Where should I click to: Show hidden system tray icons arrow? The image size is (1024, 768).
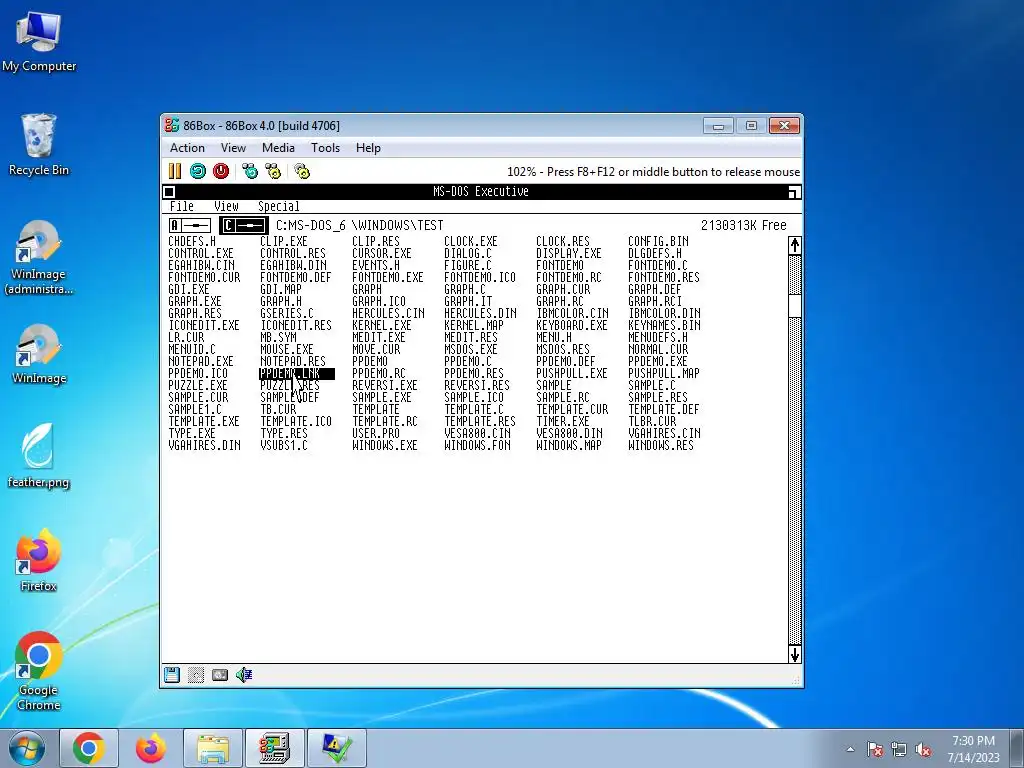pos(850,749)
